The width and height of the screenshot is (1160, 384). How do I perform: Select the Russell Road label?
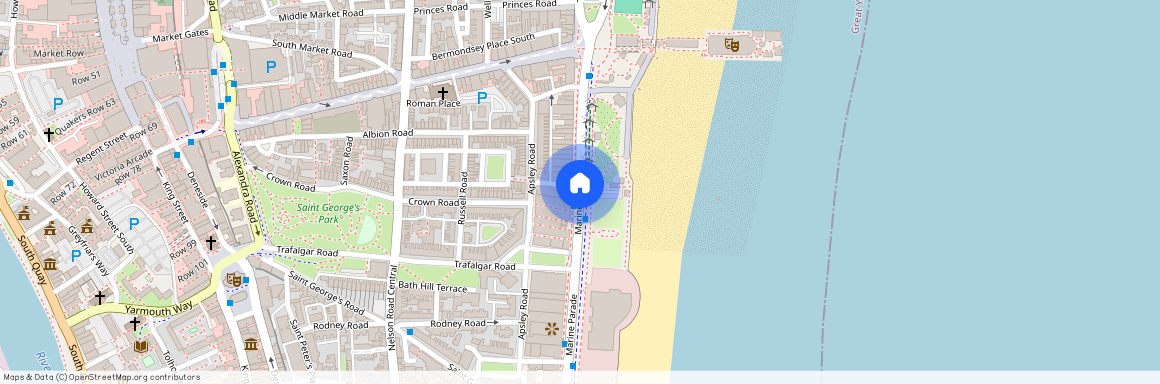point(464,199)
